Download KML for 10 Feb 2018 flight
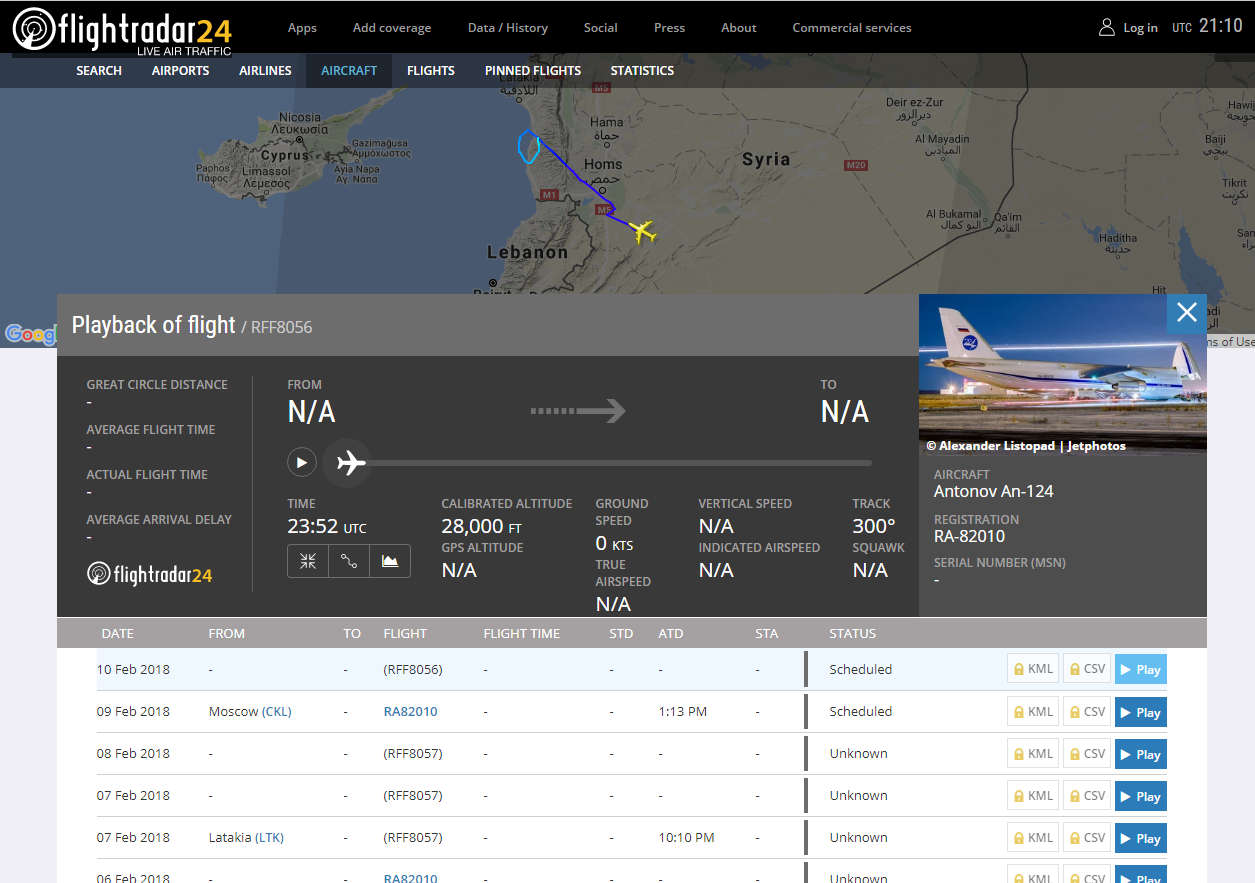 [1033, 670]
